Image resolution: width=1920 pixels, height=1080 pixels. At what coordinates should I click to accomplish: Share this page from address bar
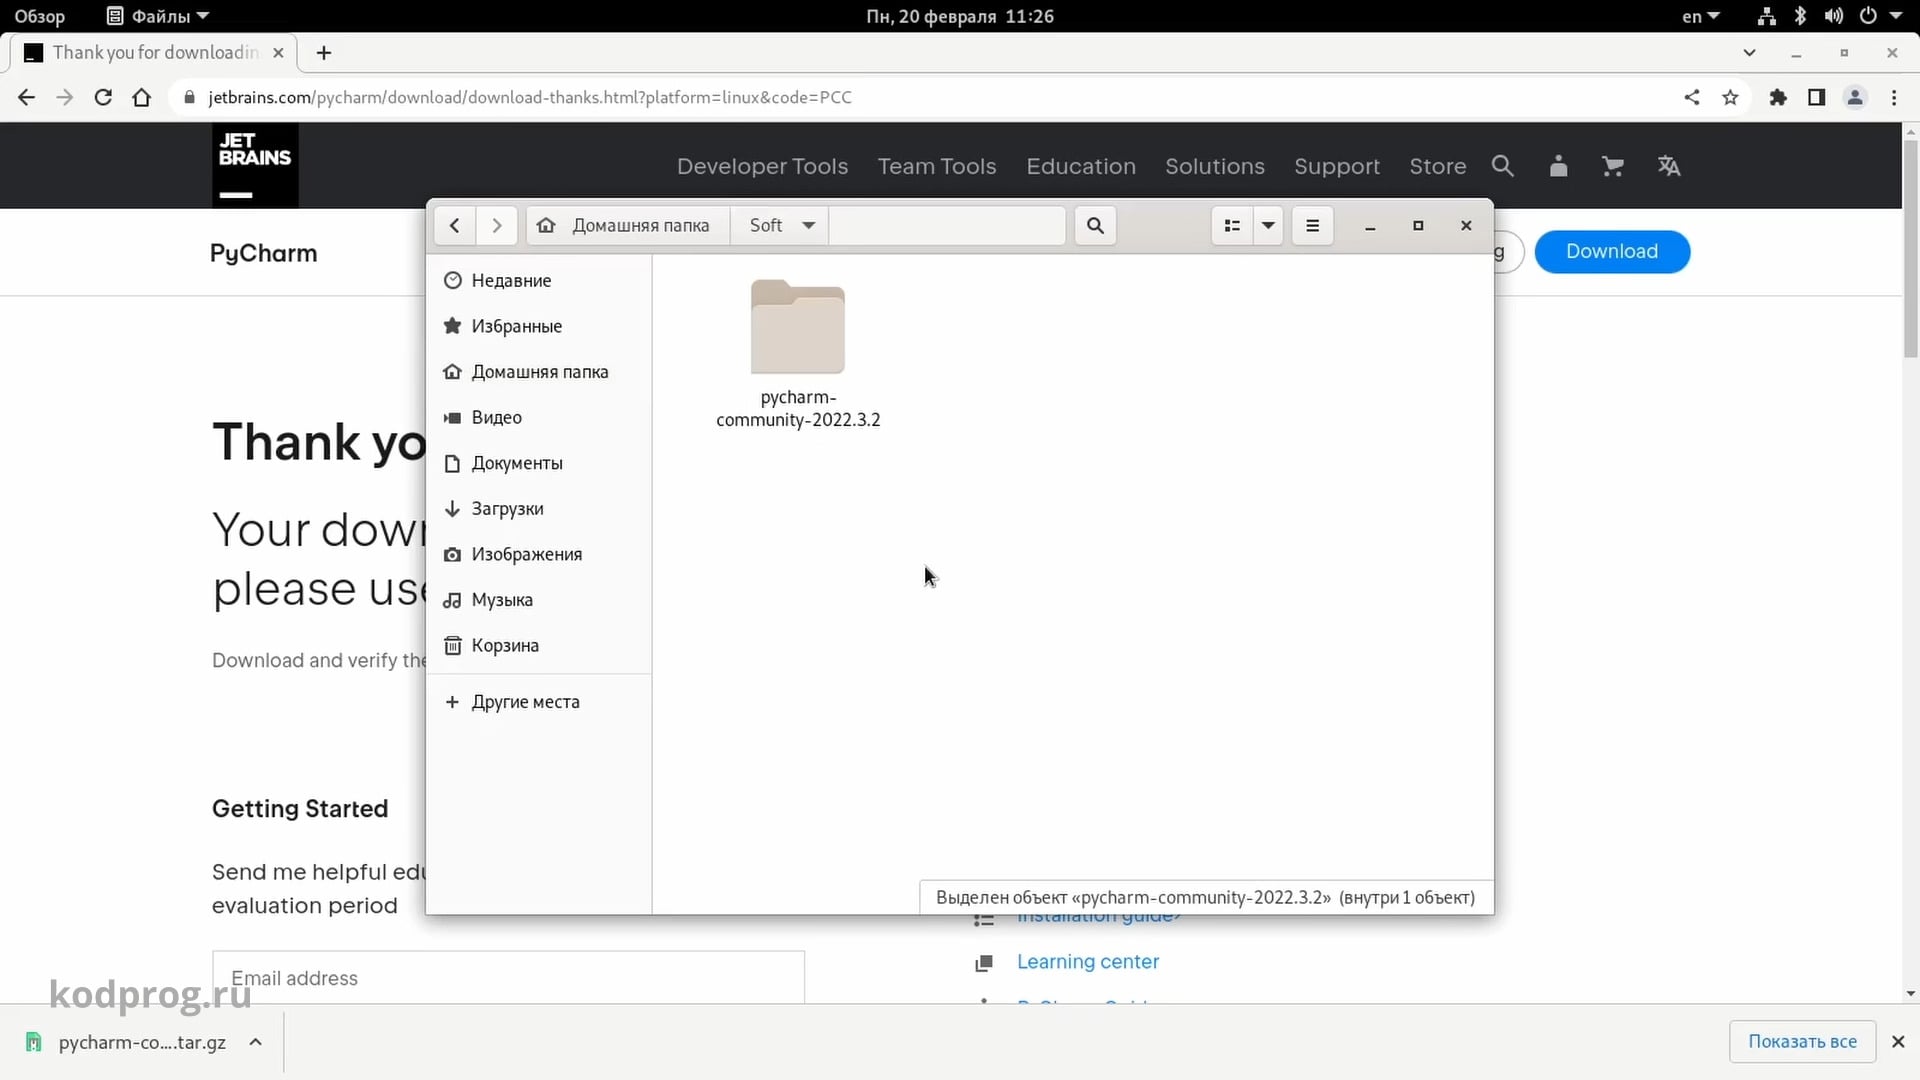1692,97
